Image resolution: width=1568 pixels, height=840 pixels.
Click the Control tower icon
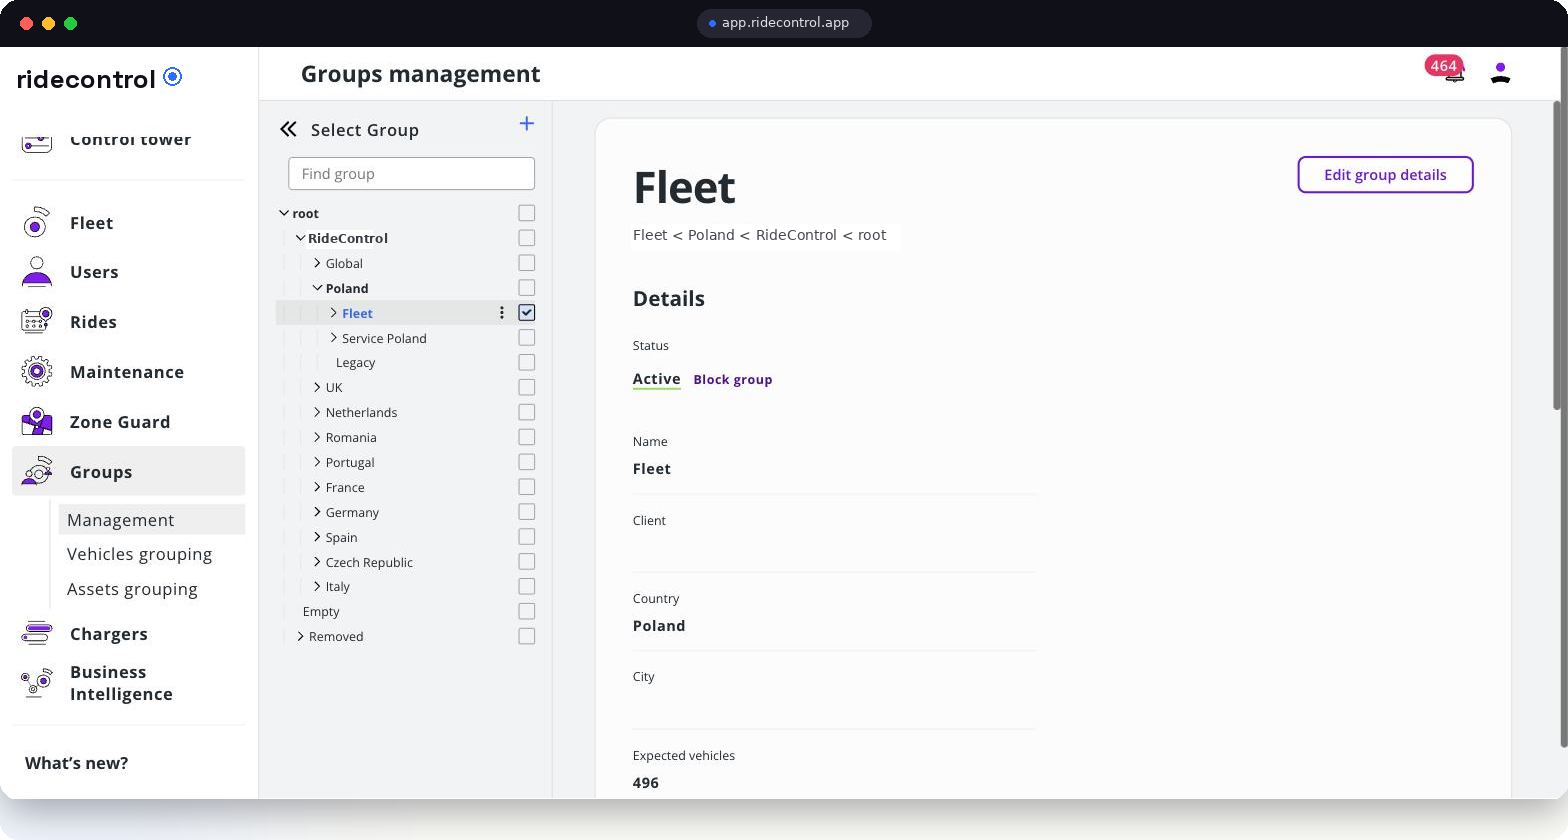pos(36,143)
